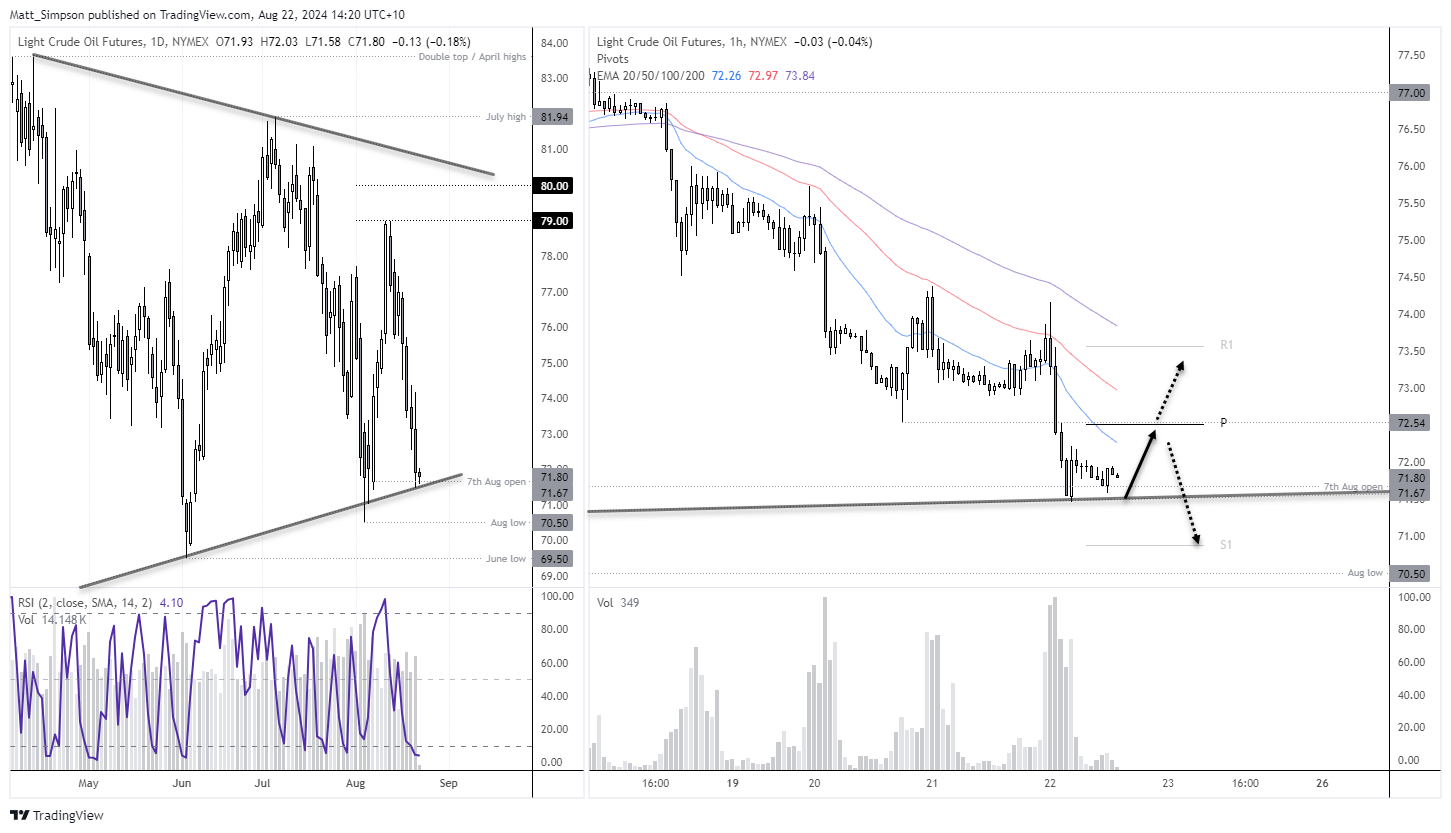Click the Pivots indicator legend
Screen dimensions: 1451x833
(613, 59)
